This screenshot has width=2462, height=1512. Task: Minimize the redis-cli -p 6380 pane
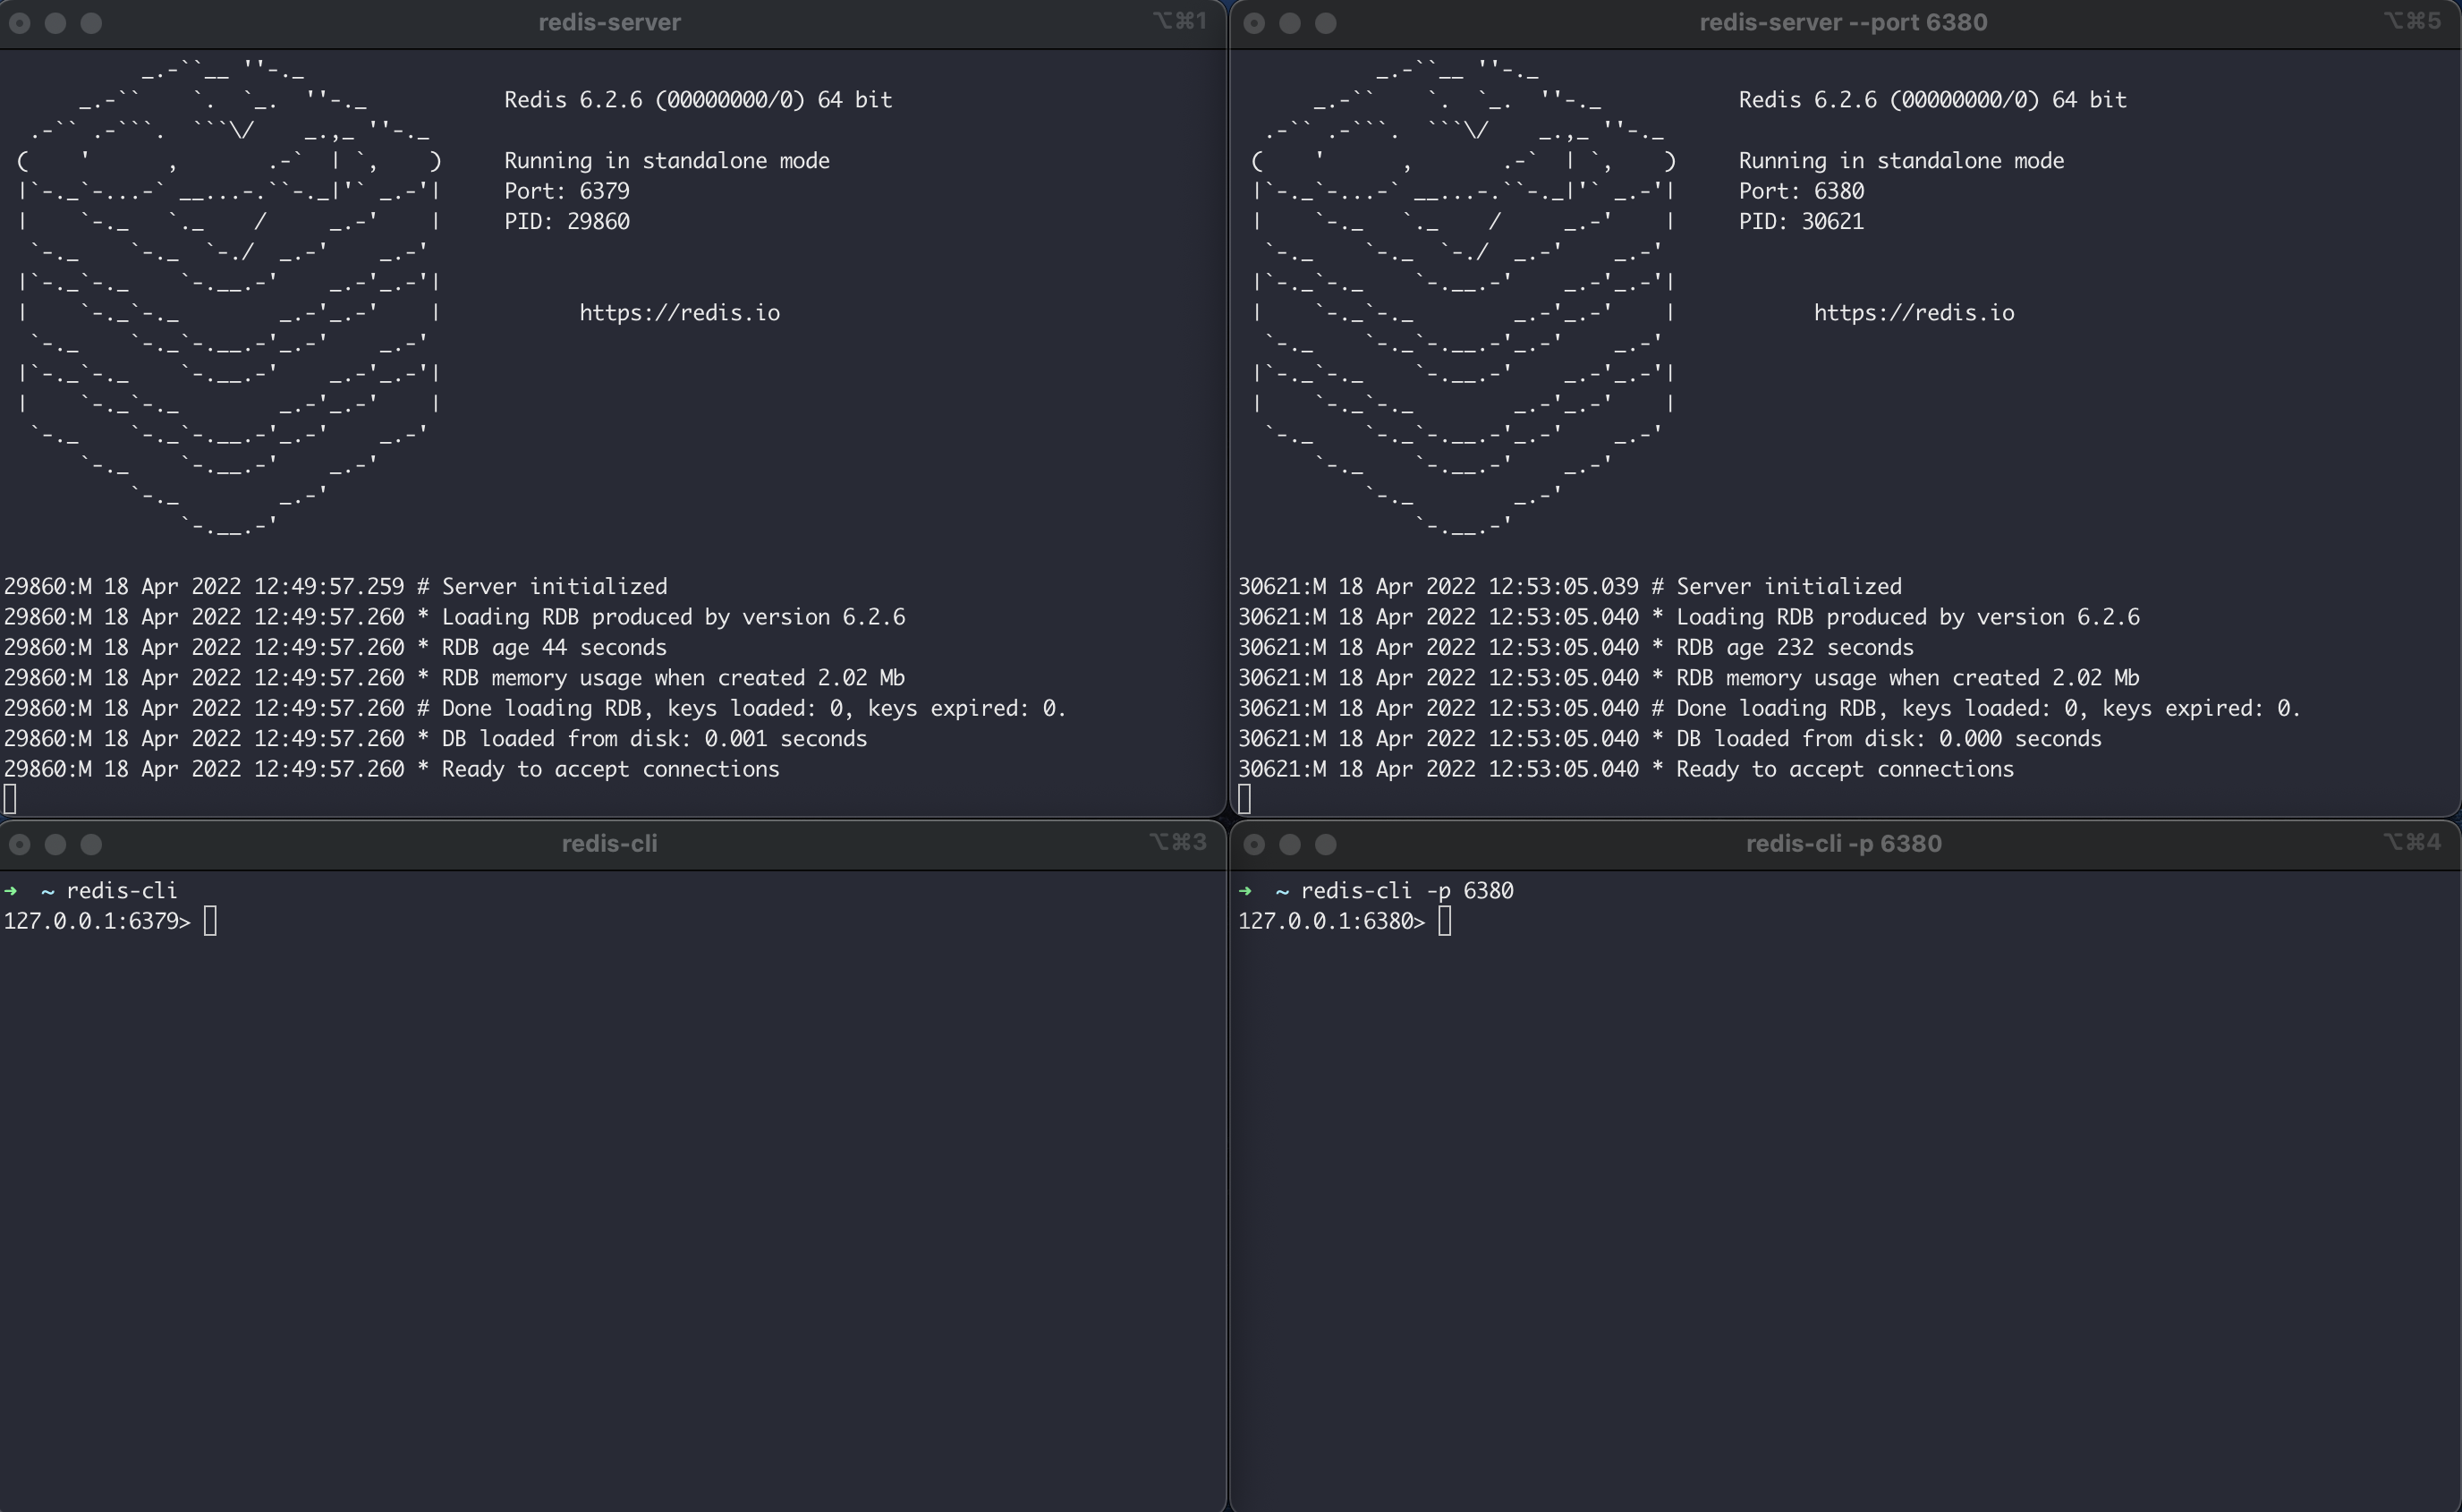(1290, 845)
